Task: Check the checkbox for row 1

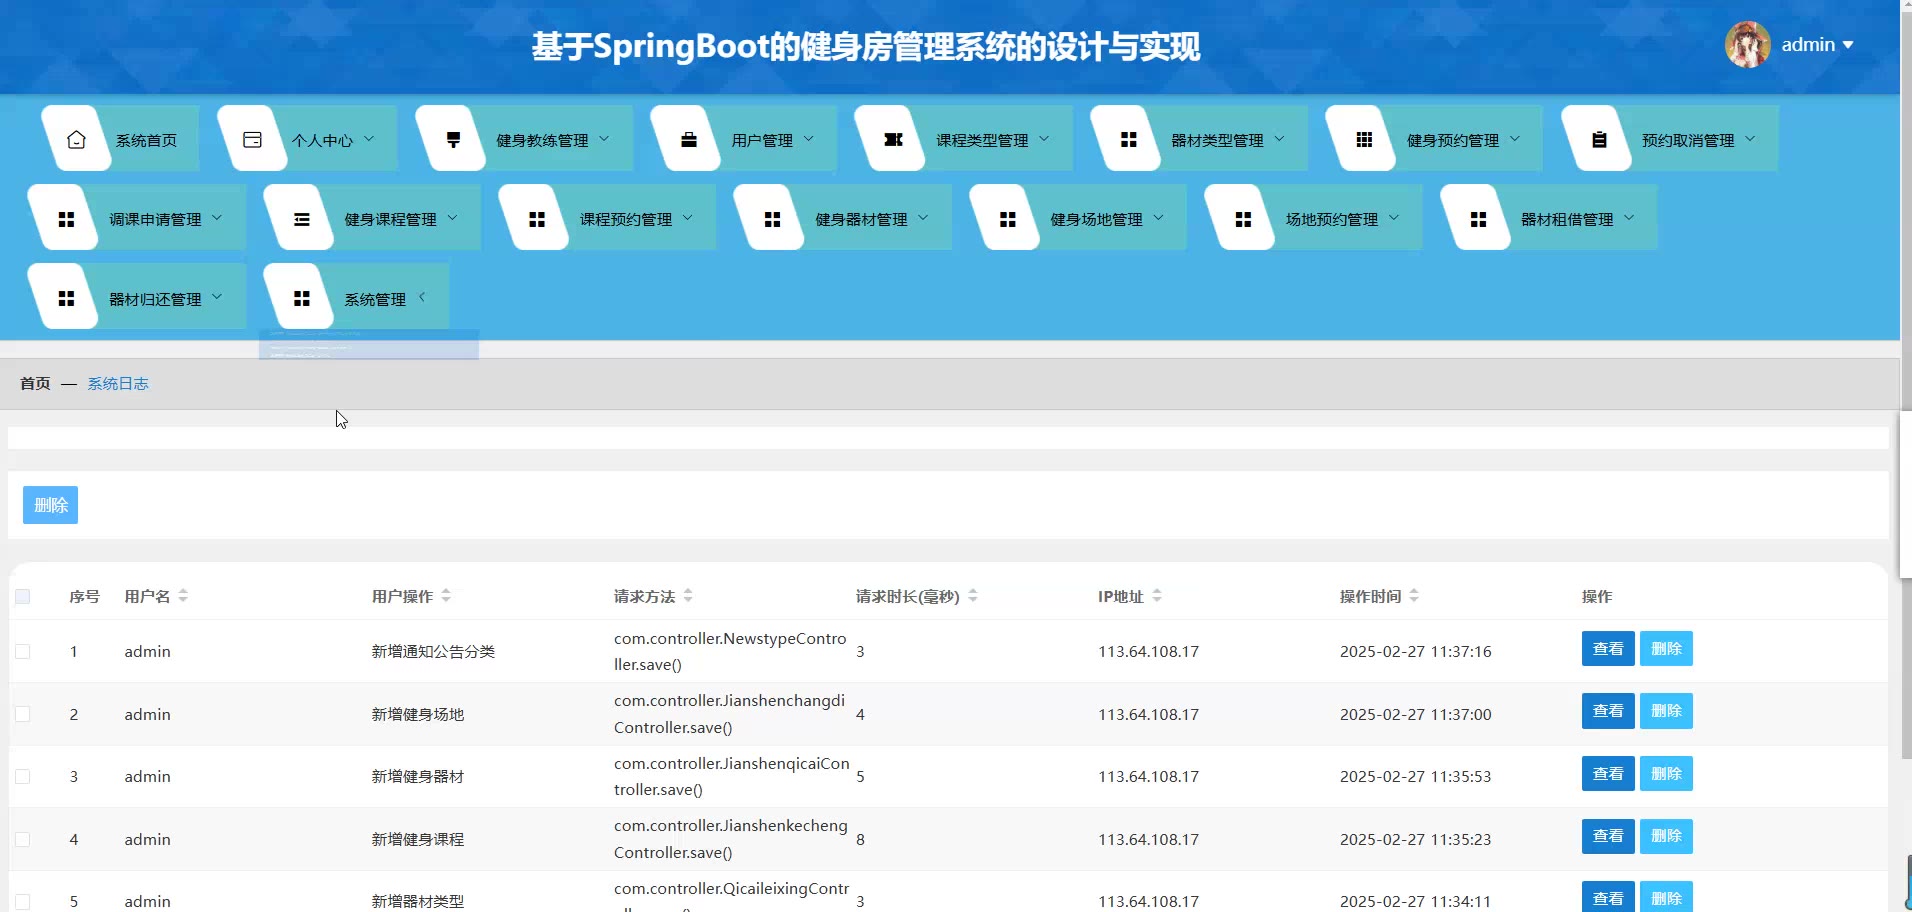Action: pyautogui.click(x=23, y=652)
